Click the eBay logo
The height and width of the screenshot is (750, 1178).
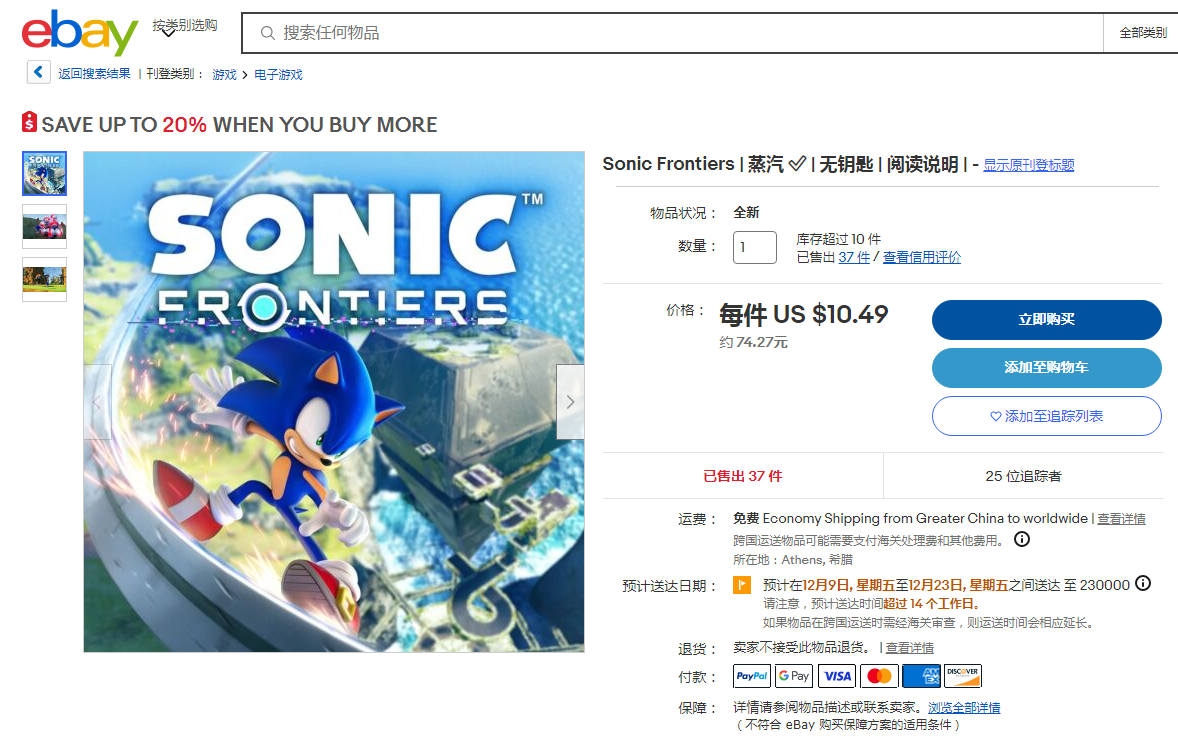(x=79, y=33)
